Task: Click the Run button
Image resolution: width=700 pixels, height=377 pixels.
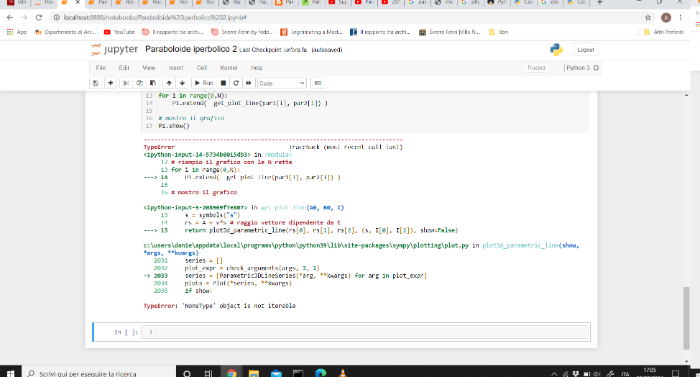Action: (204, 83)
